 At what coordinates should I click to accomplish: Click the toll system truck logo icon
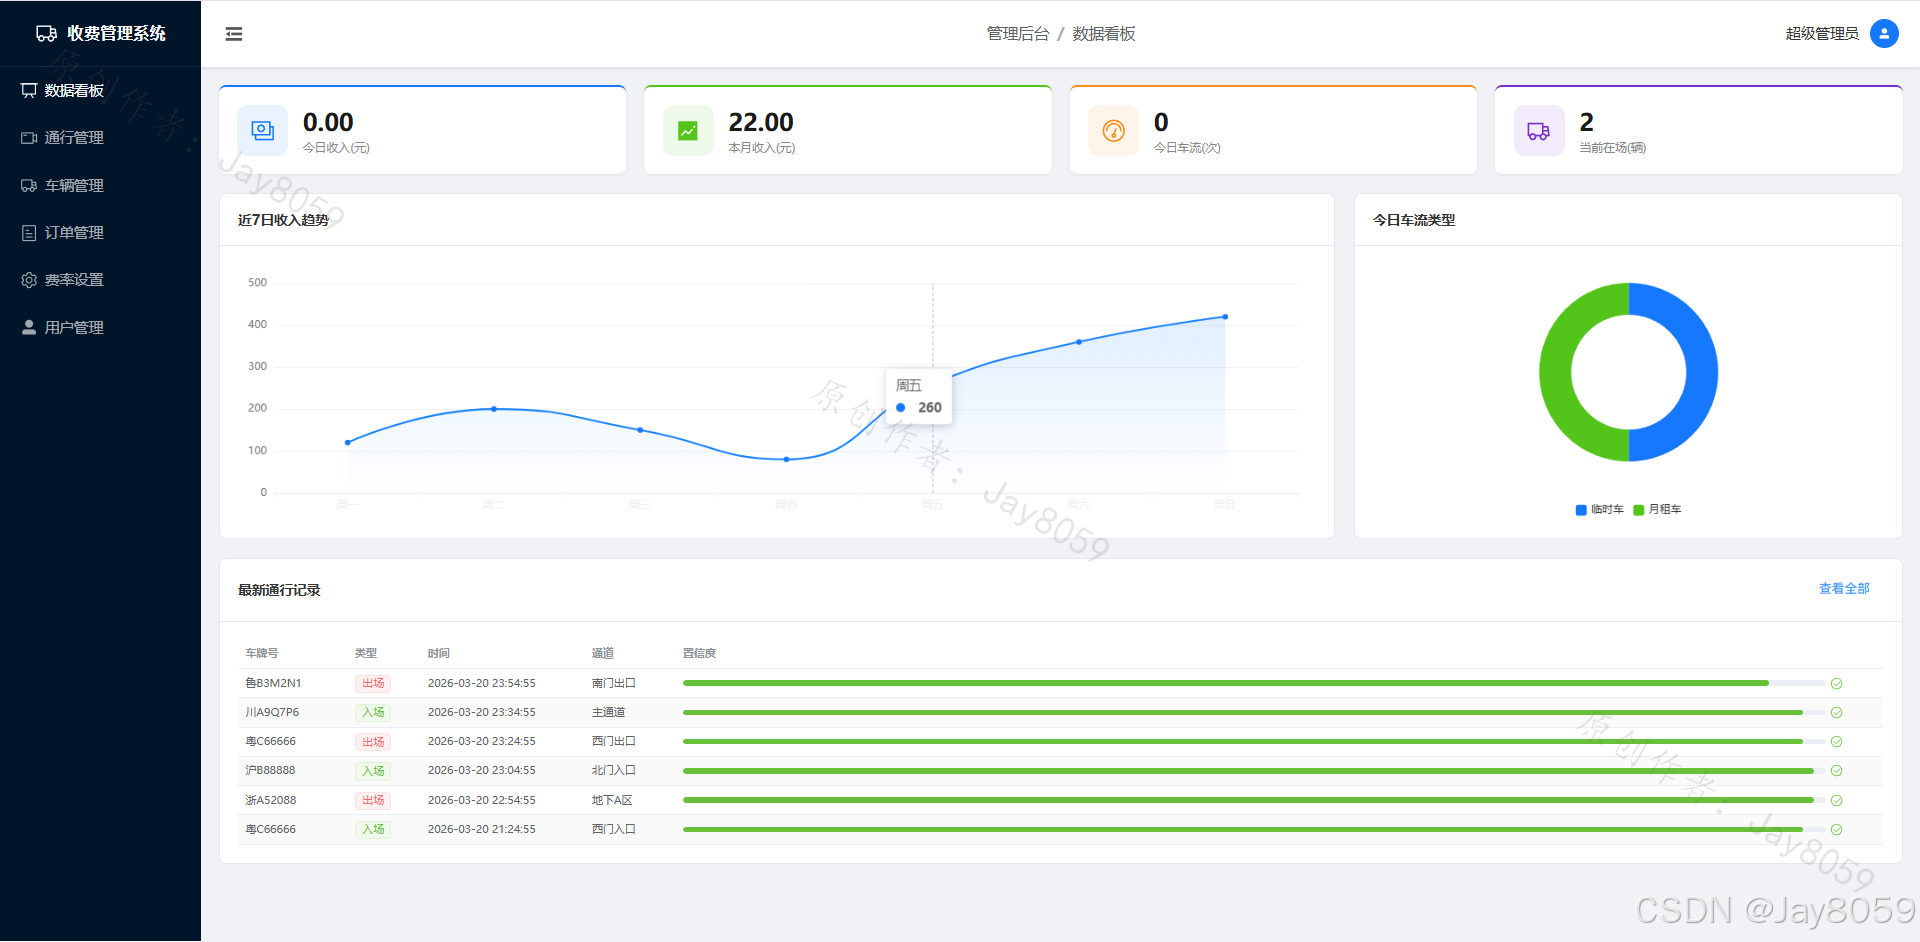tap(46, 34)
